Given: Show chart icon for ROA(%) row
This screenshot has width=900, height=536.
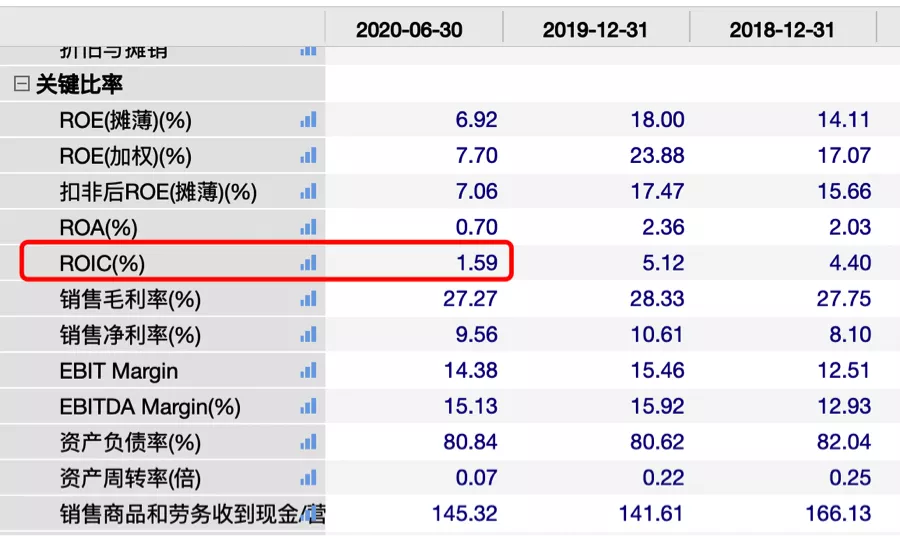Looking at the screenshot, I should [308, 227].
